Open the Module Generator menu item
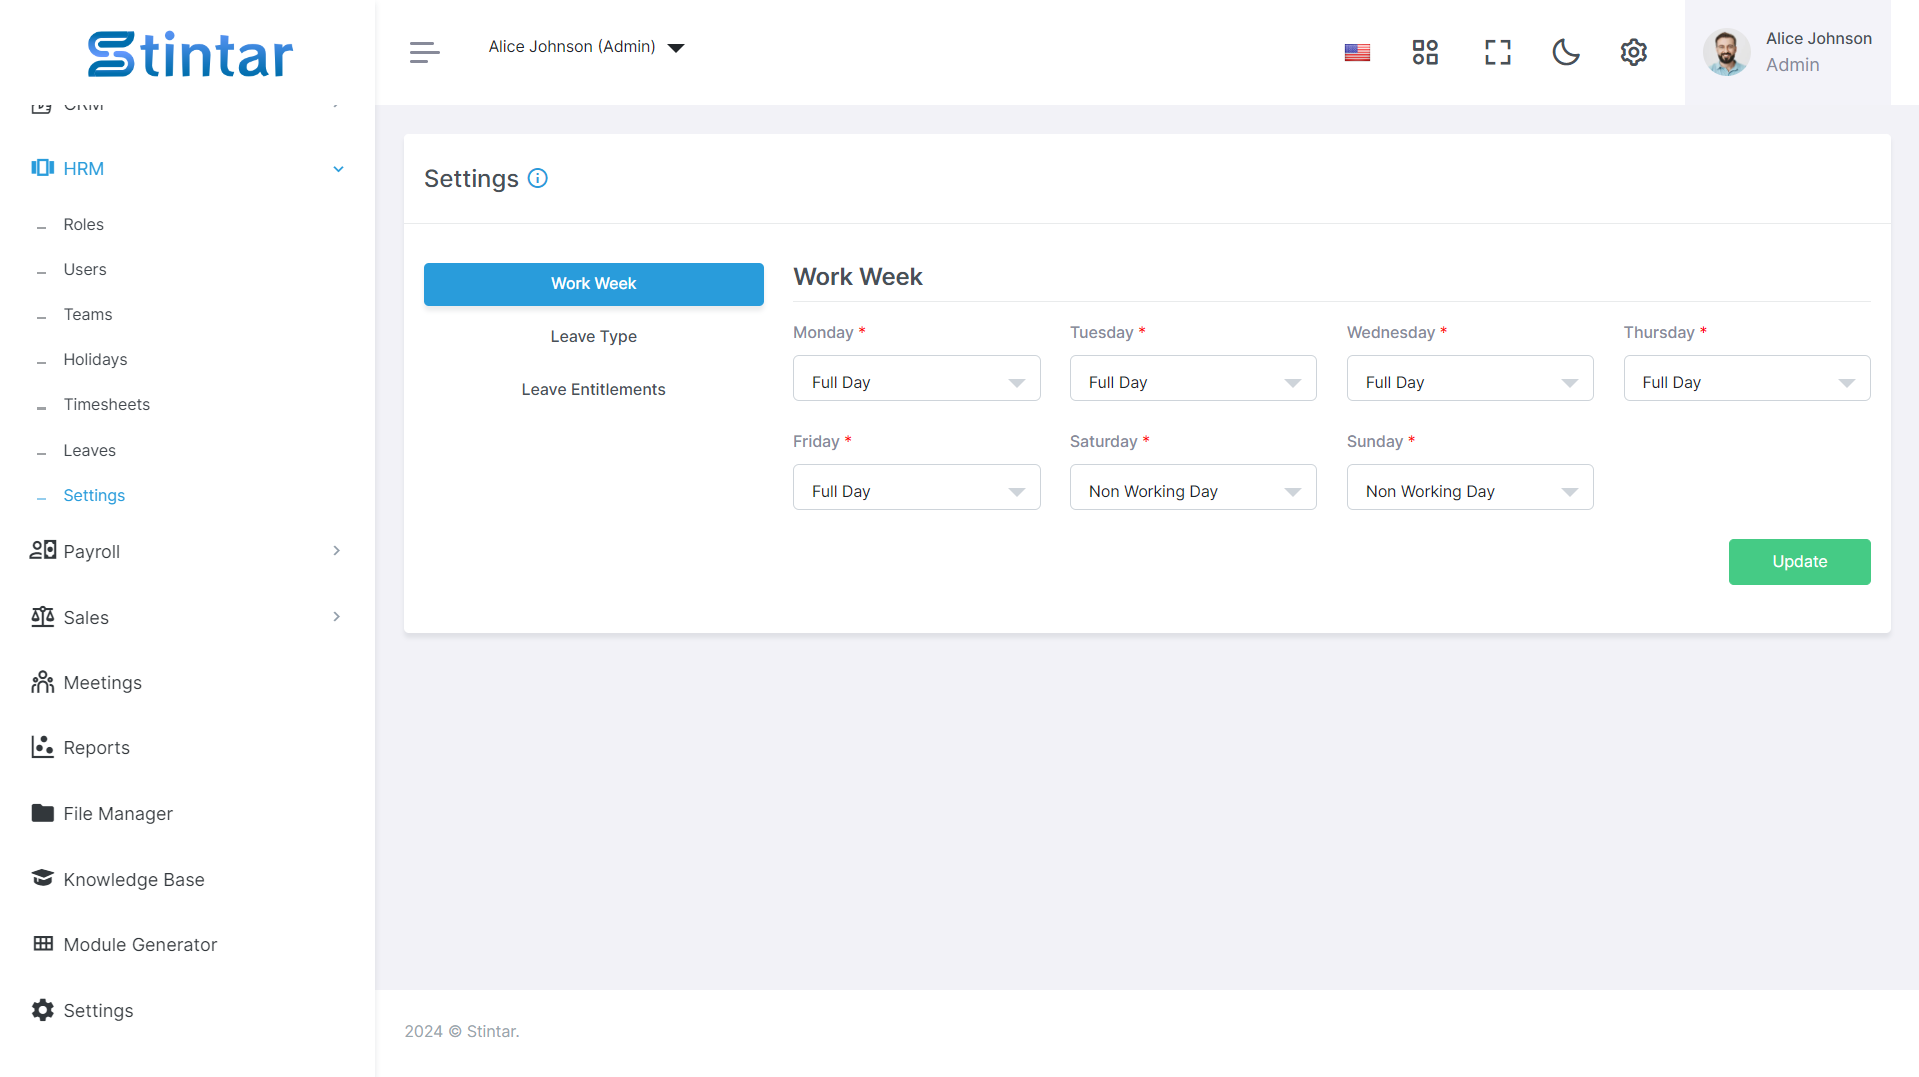The height and width of the screenshot is (1077, 1919). pyautogui.click(x=140, y=945)
